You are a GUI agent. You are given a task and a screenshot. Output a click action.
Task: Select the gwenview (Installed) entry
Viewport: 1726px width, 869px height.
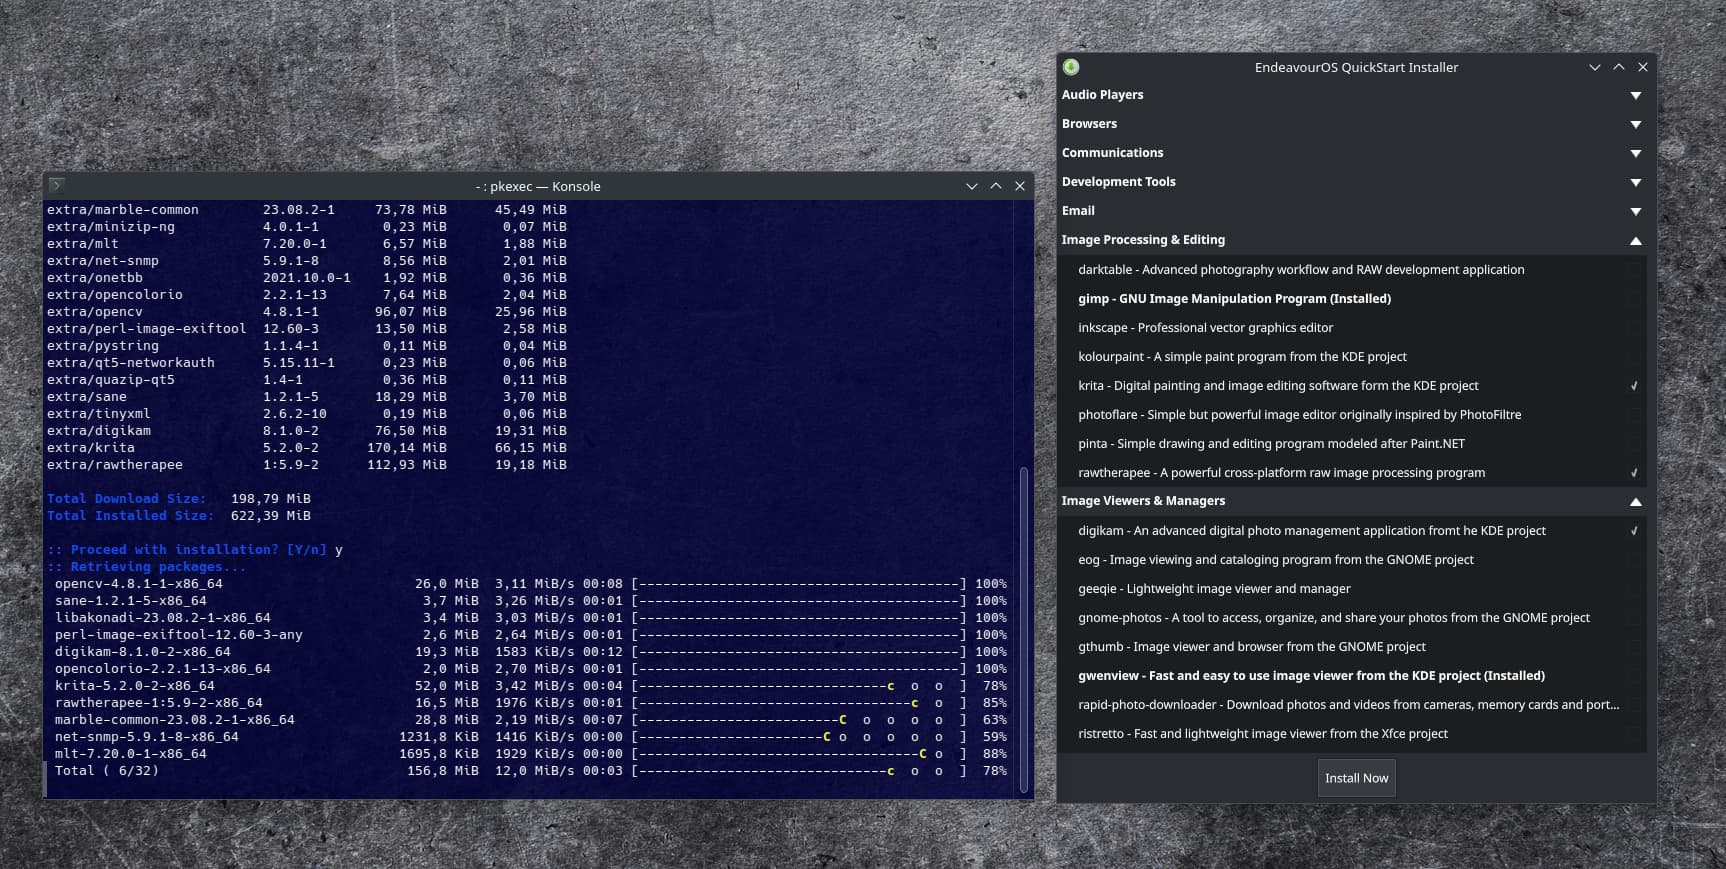click(x=1352, y=676)
